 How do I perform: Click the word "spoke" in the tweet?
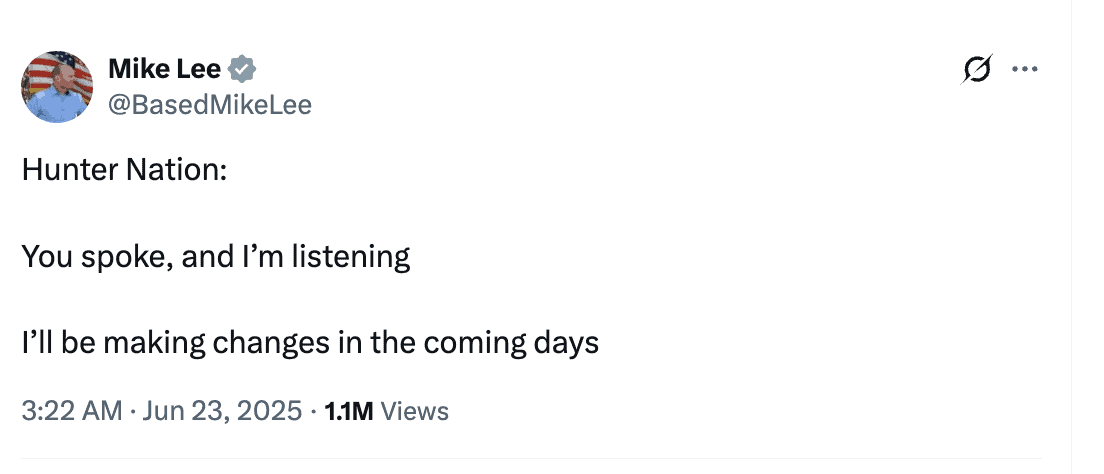(113, 257)
